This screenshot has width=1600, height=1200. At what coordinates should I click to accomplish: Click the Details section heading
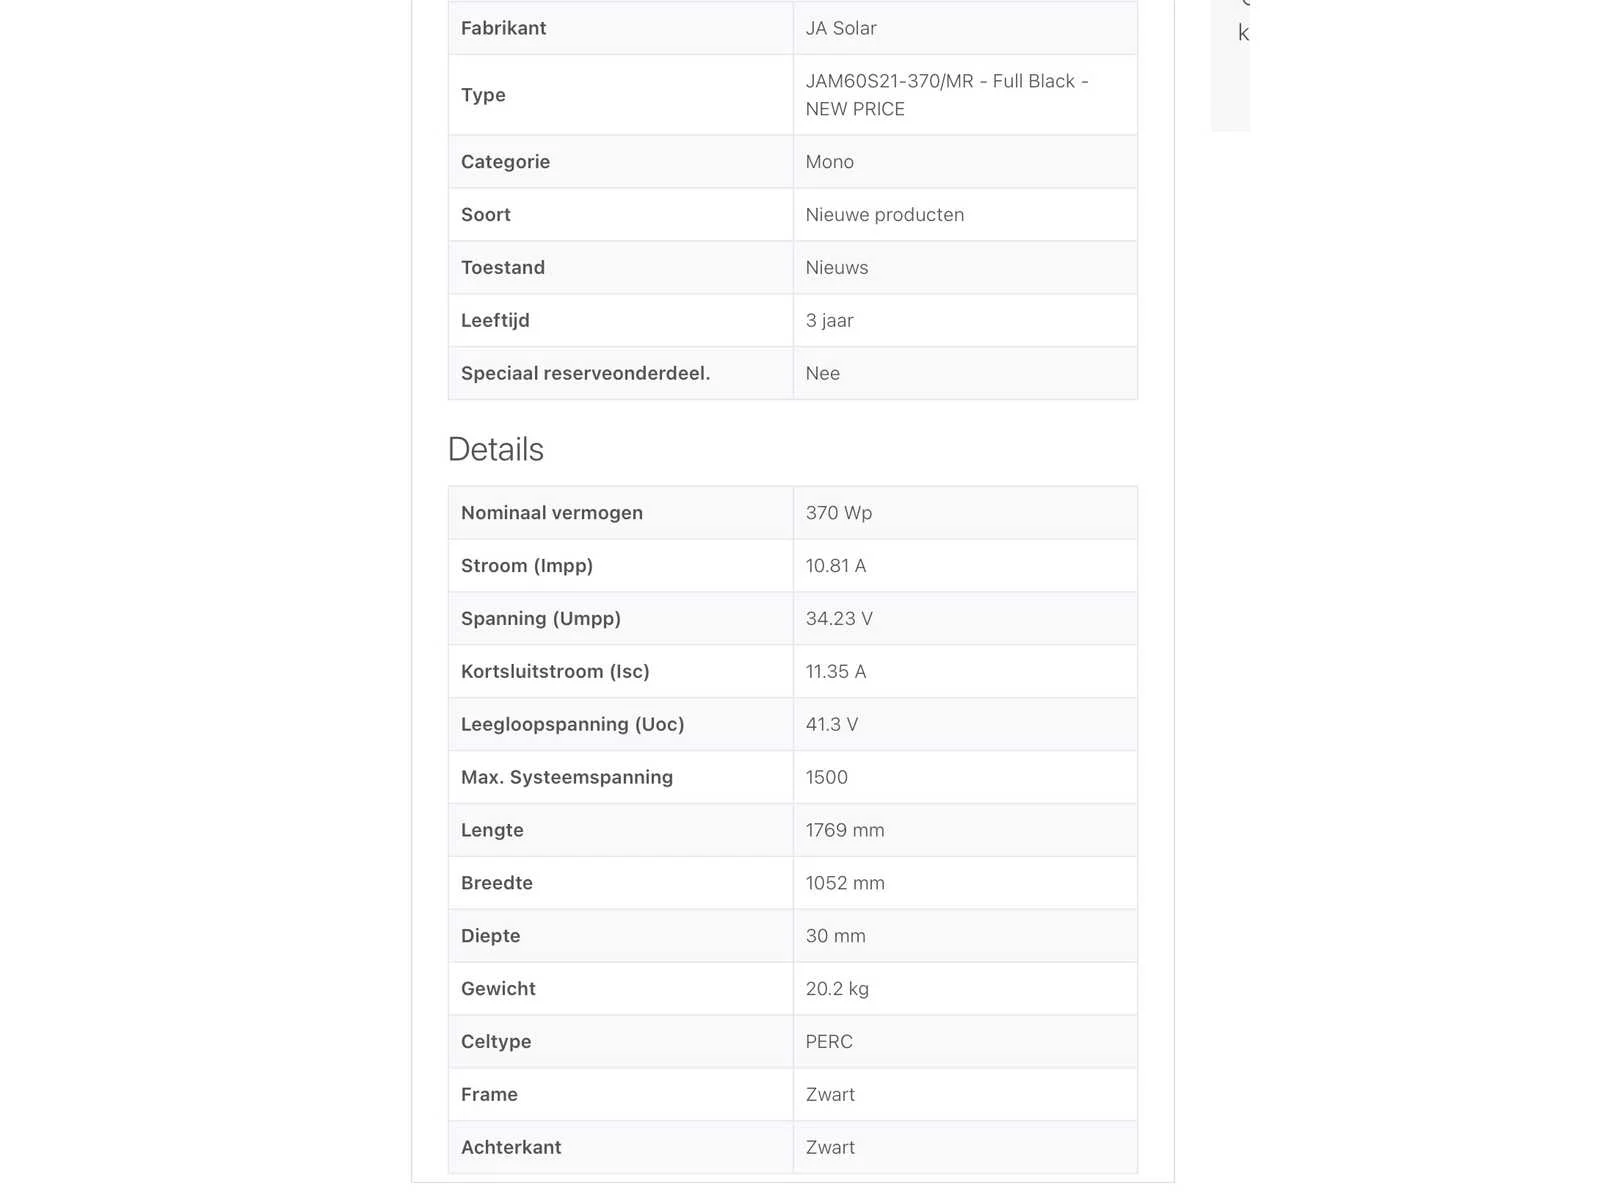496,450
